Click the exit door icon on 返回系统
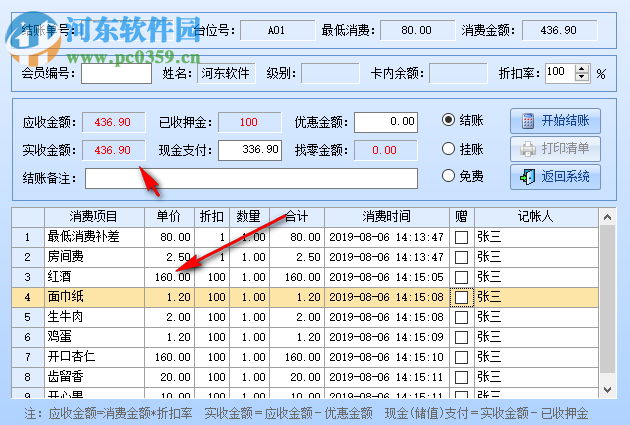Viewport: 630px width, 425px height. (x=528, y=177)
